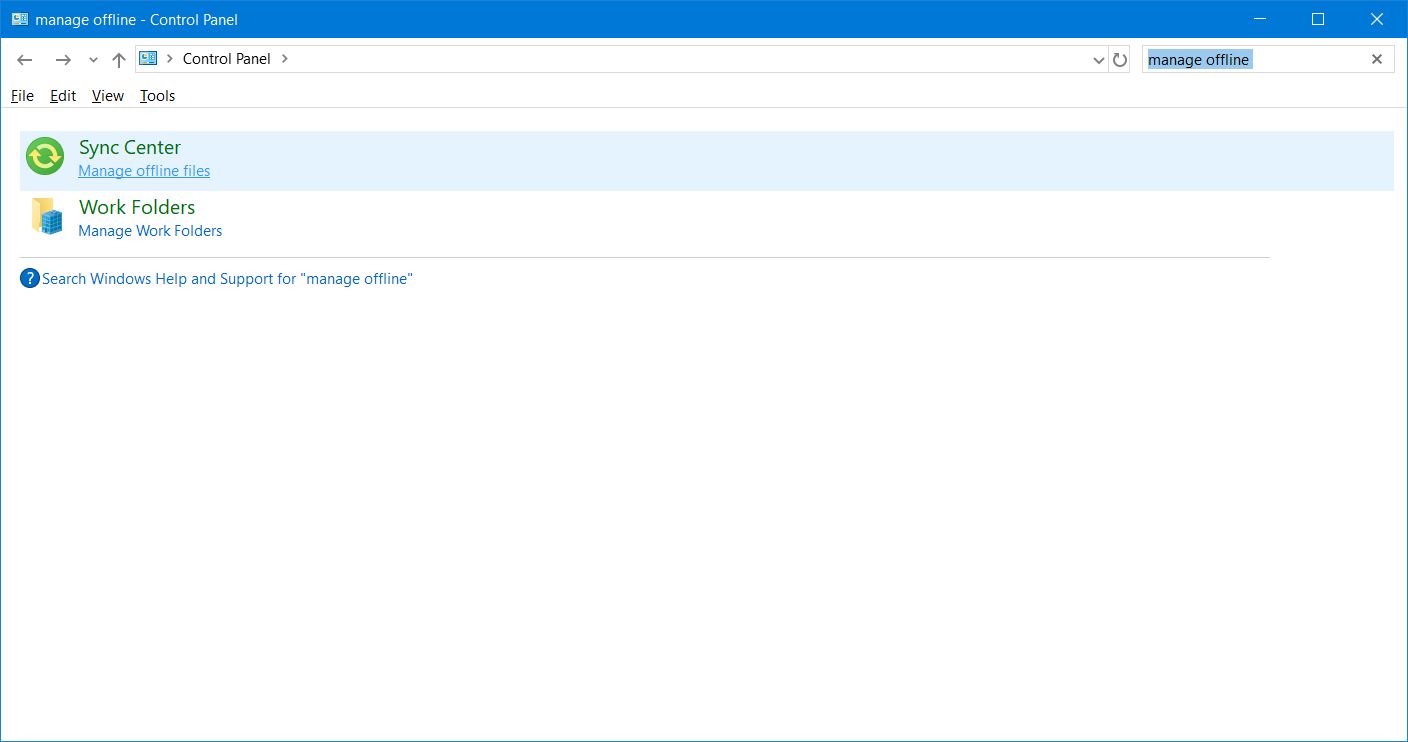
Task: Click the Control Panel title bar icon
Action: pyautogui.click(x=20, y=19)
